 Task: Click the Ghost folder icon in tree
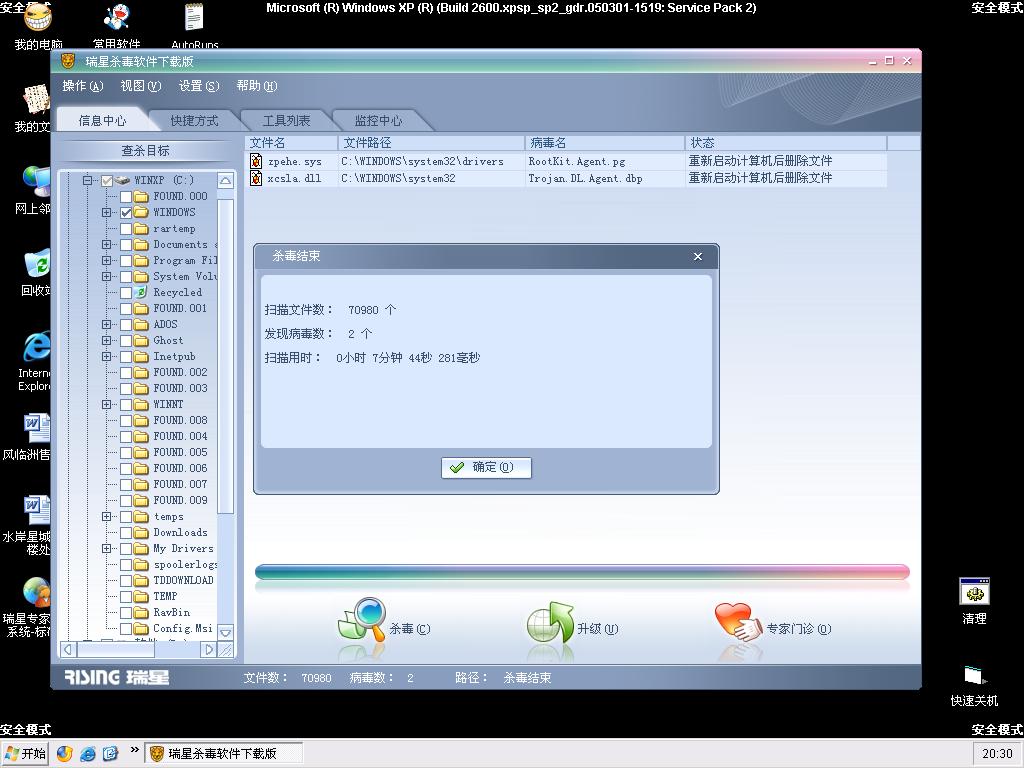pos(141,340)
